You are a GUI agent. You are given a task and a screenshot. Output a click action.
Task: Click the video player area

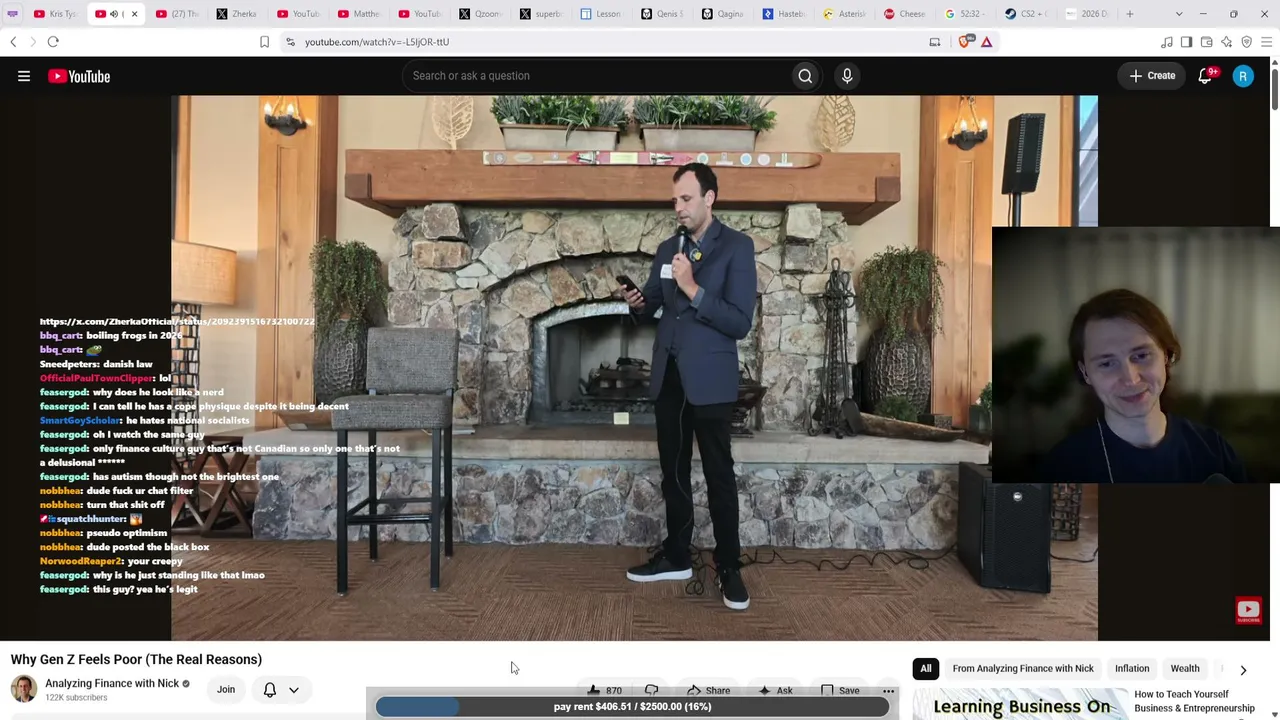(x=634, y=368)
